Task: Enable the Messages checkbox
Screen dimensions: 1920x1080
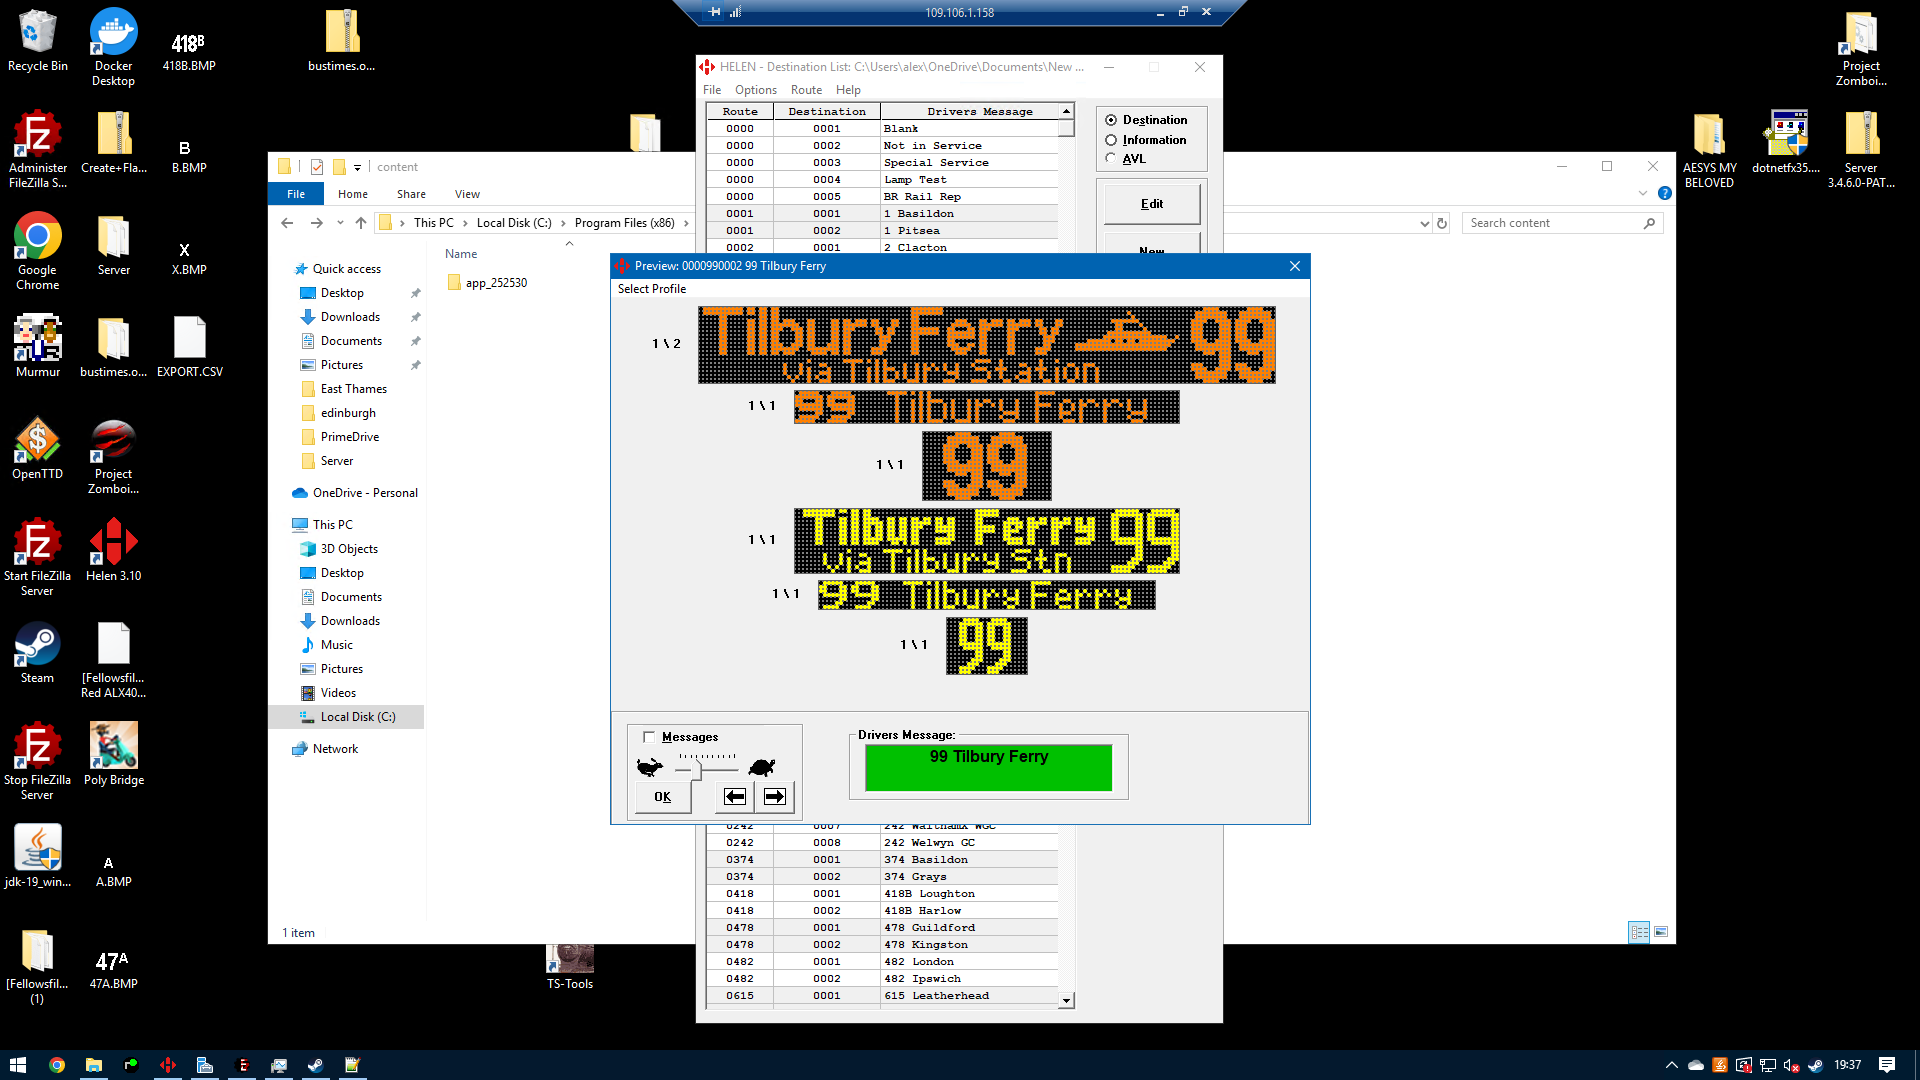Action: point(649,737)
